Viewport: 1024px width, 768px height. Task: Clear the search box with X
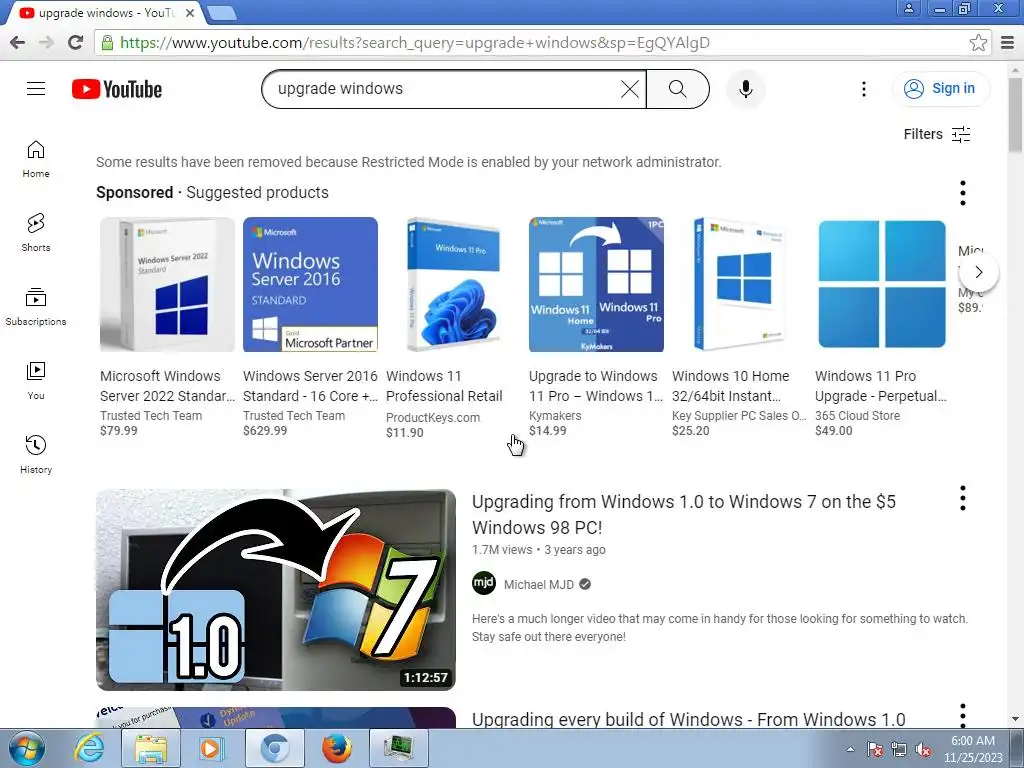[x=630, y=89]
